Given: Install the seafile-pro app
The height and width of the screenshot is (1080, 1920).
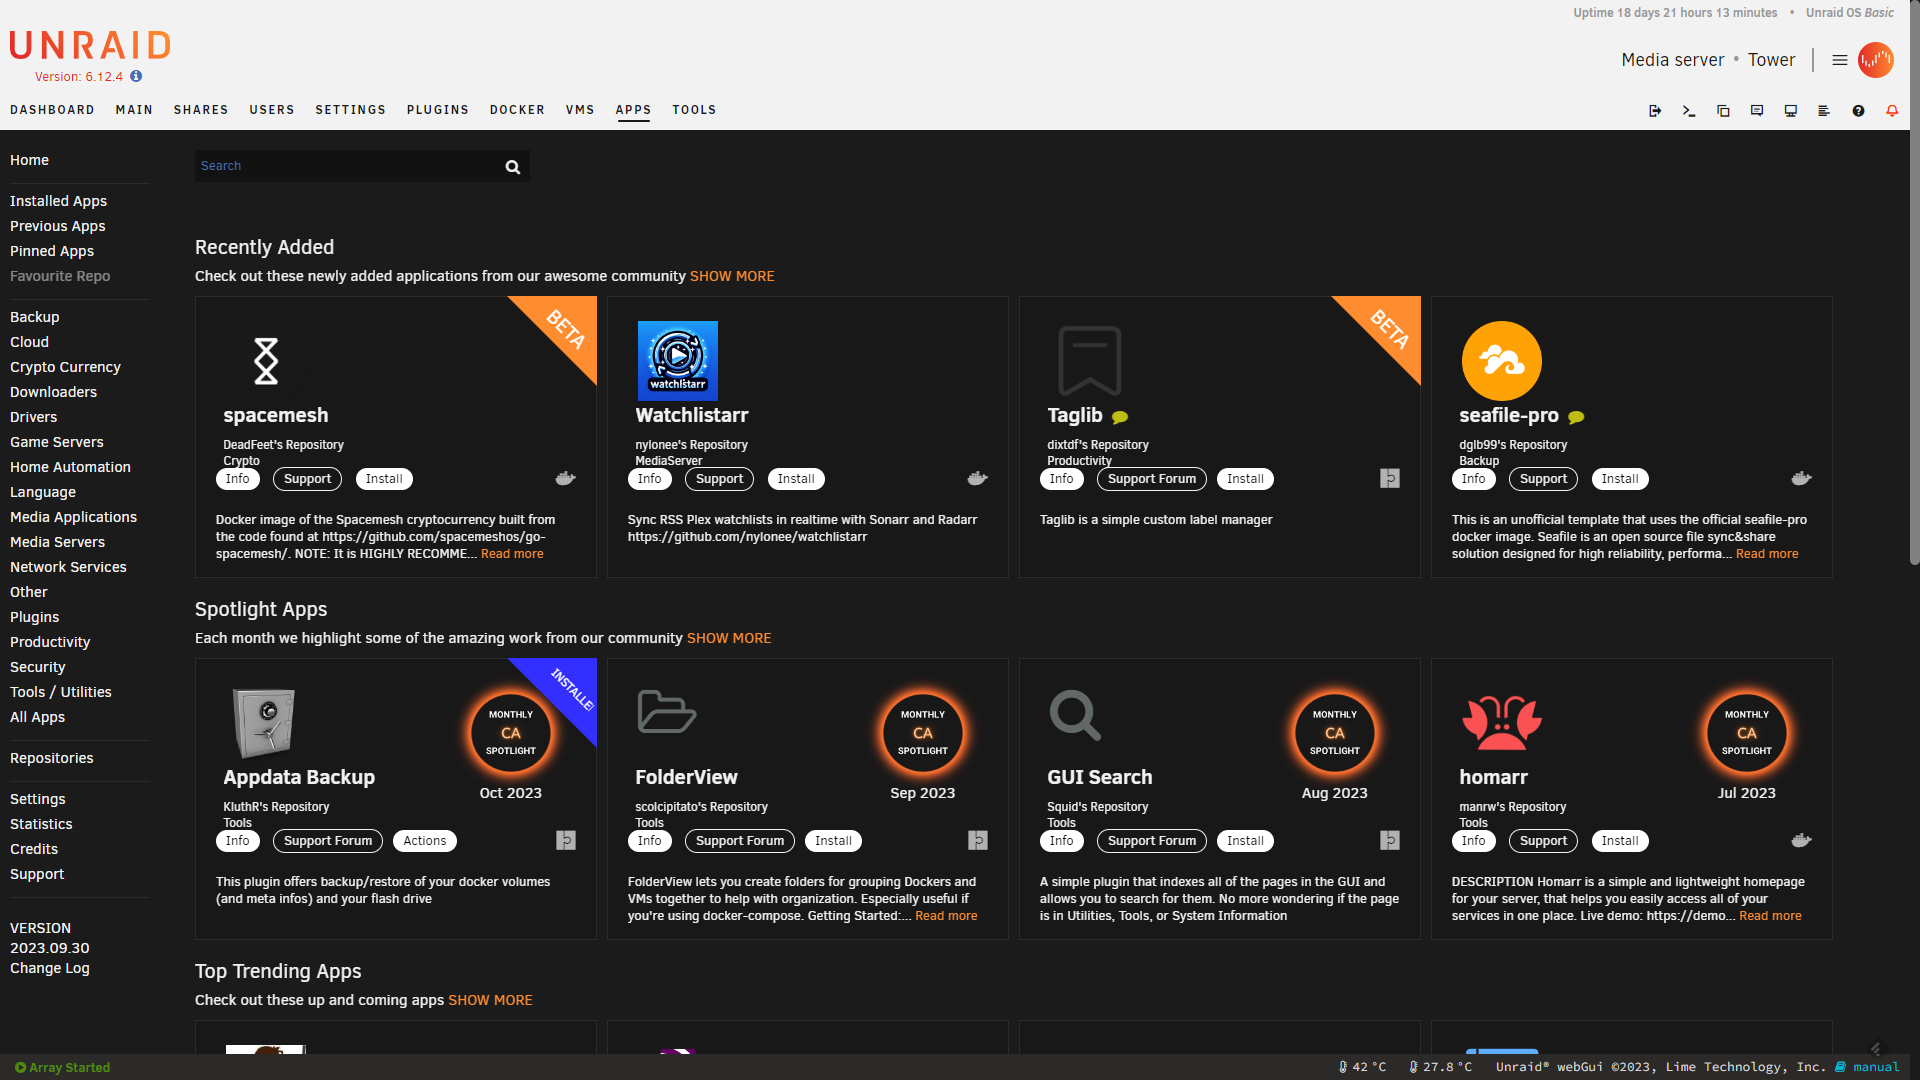Looking at the screenshot, I should click(1619, 478).
